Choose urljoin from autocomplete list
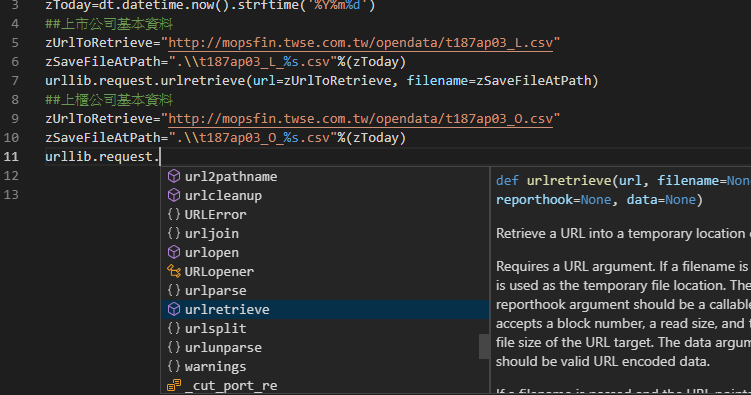This screenshot has height=395, width=751. (325, 233)
